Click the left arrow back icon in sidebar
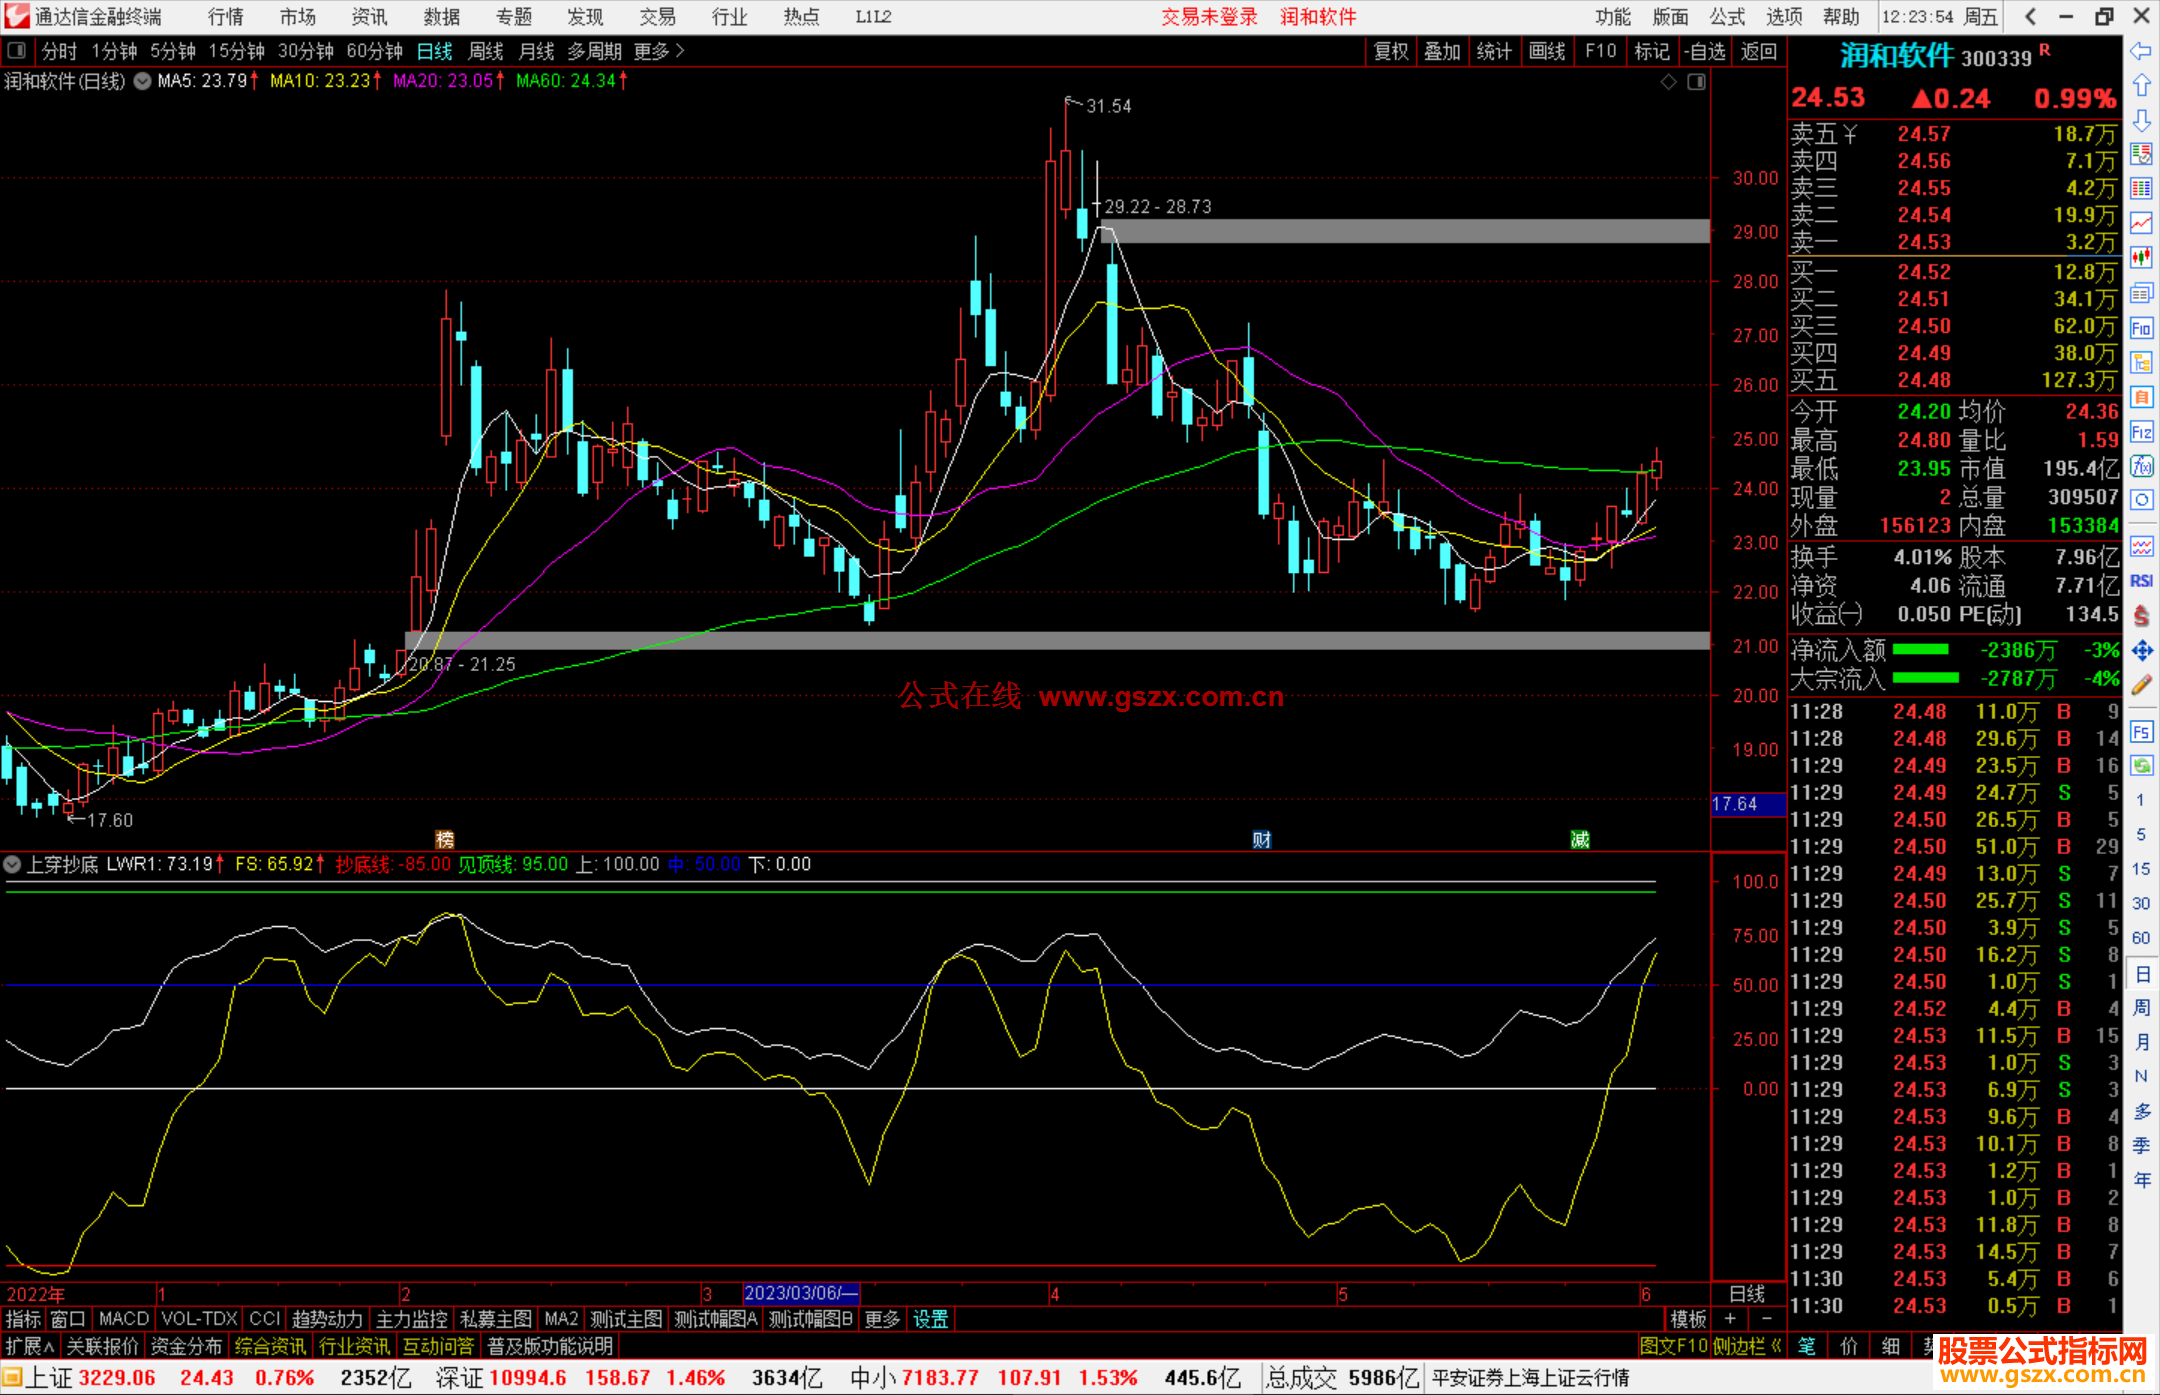 click(2141, 51)
